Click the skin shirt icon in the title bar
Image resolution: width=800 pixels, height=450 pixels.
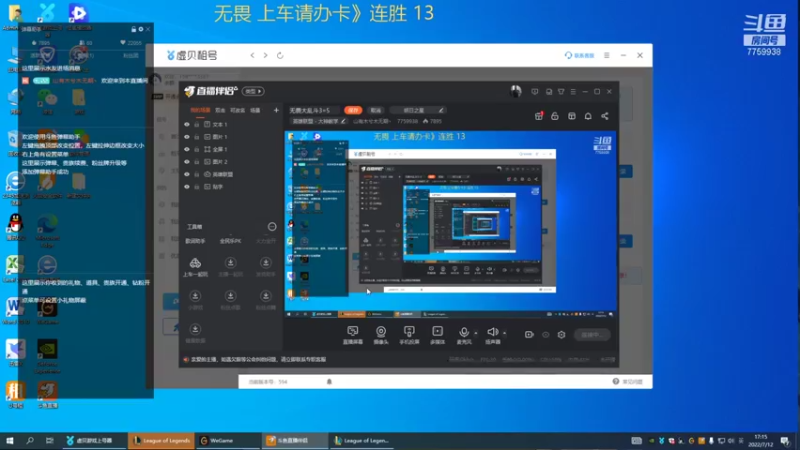(x=561, y=92)
